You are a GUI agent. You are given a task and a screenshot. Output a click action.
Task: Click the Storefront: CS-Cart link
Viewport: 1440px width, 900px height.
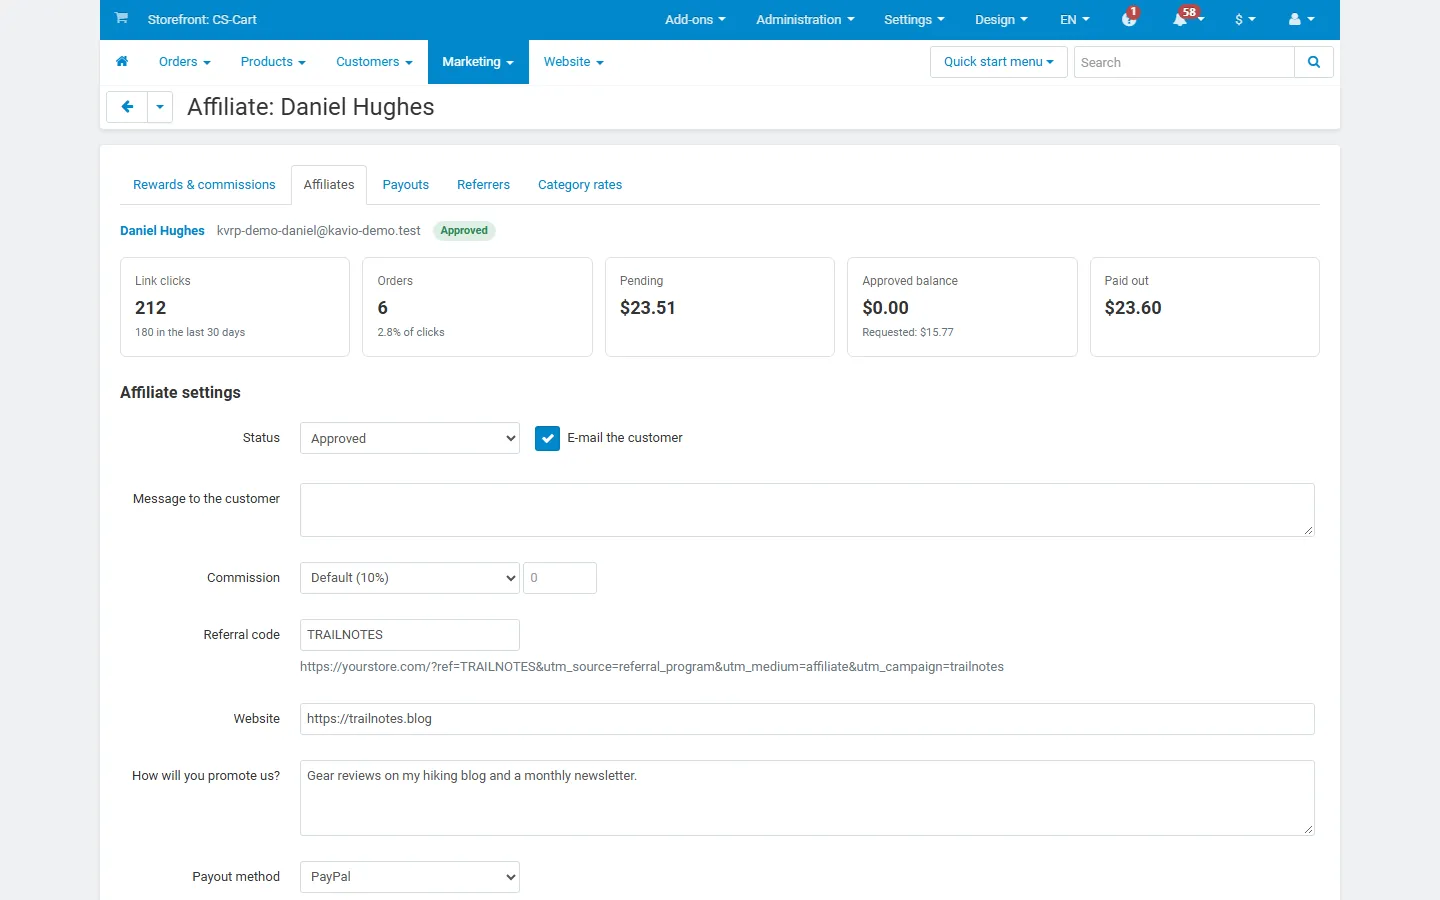[202, 19]
